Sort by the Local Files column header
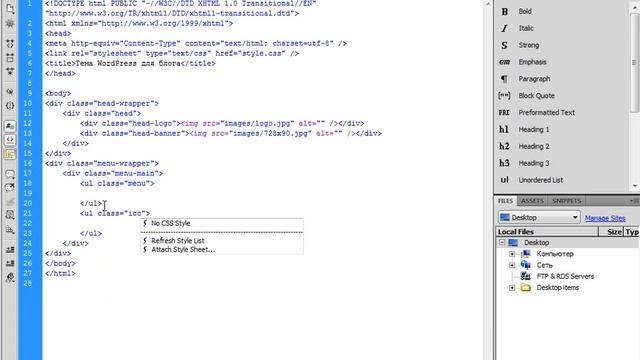The height and width of the screenshot is (360, 640). click(x=547, y=232)
